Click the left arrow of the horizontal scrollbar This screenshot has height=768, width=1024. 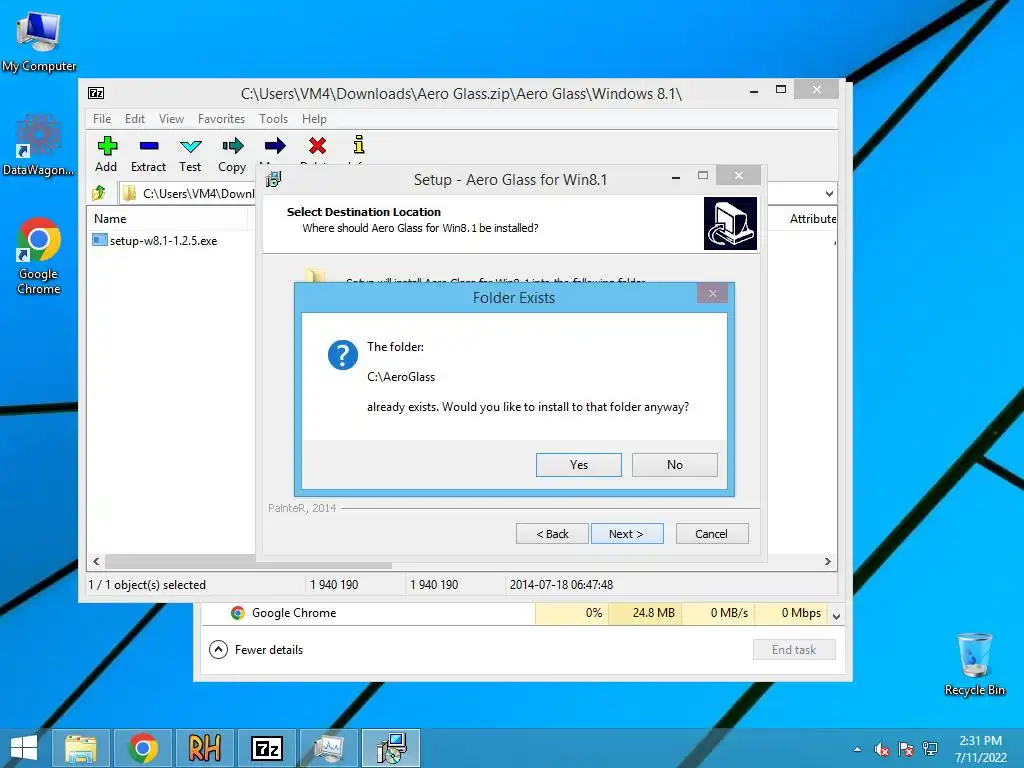coord(97,562)
